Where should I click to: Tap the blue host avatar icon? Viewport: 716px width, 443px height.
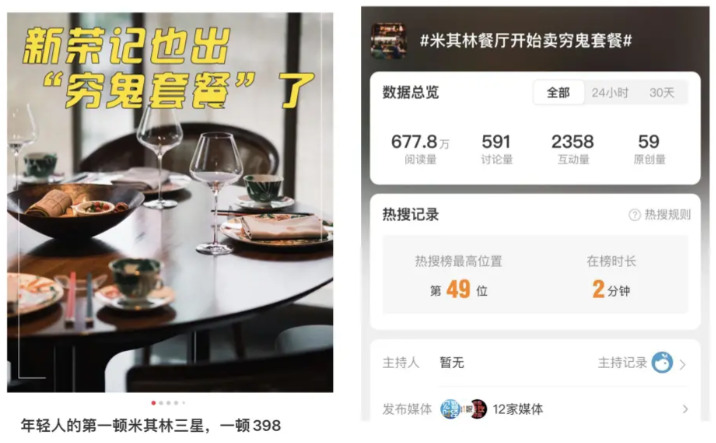(x=662, y=363)
